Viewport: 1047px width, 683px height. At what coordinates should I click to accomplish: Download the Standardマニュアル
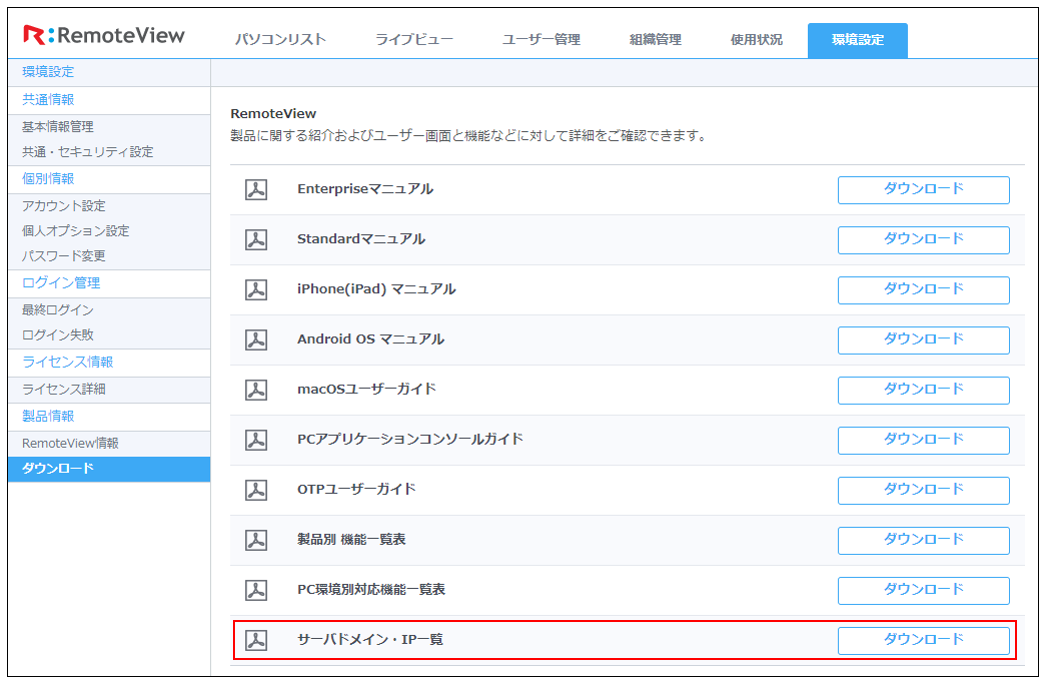click(x=923, y=240)
